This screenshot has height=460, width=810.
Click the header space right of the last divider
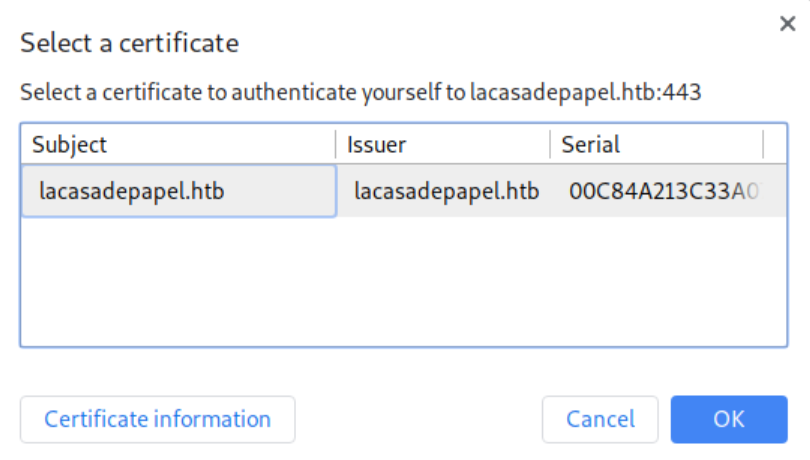(778, 144)
